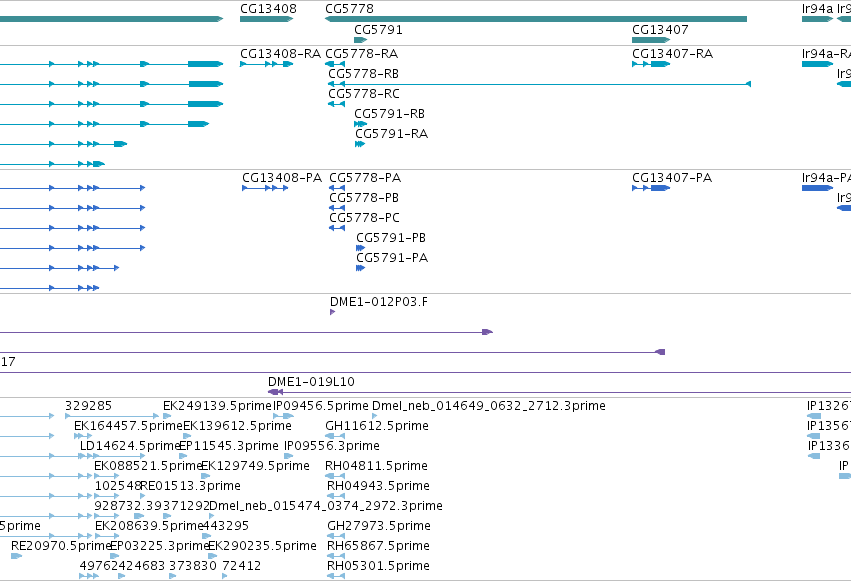Select protein CG5778-PC
The height and width of the screenshot is (581, 851).
pyautogui.click(x=364, y=218)
